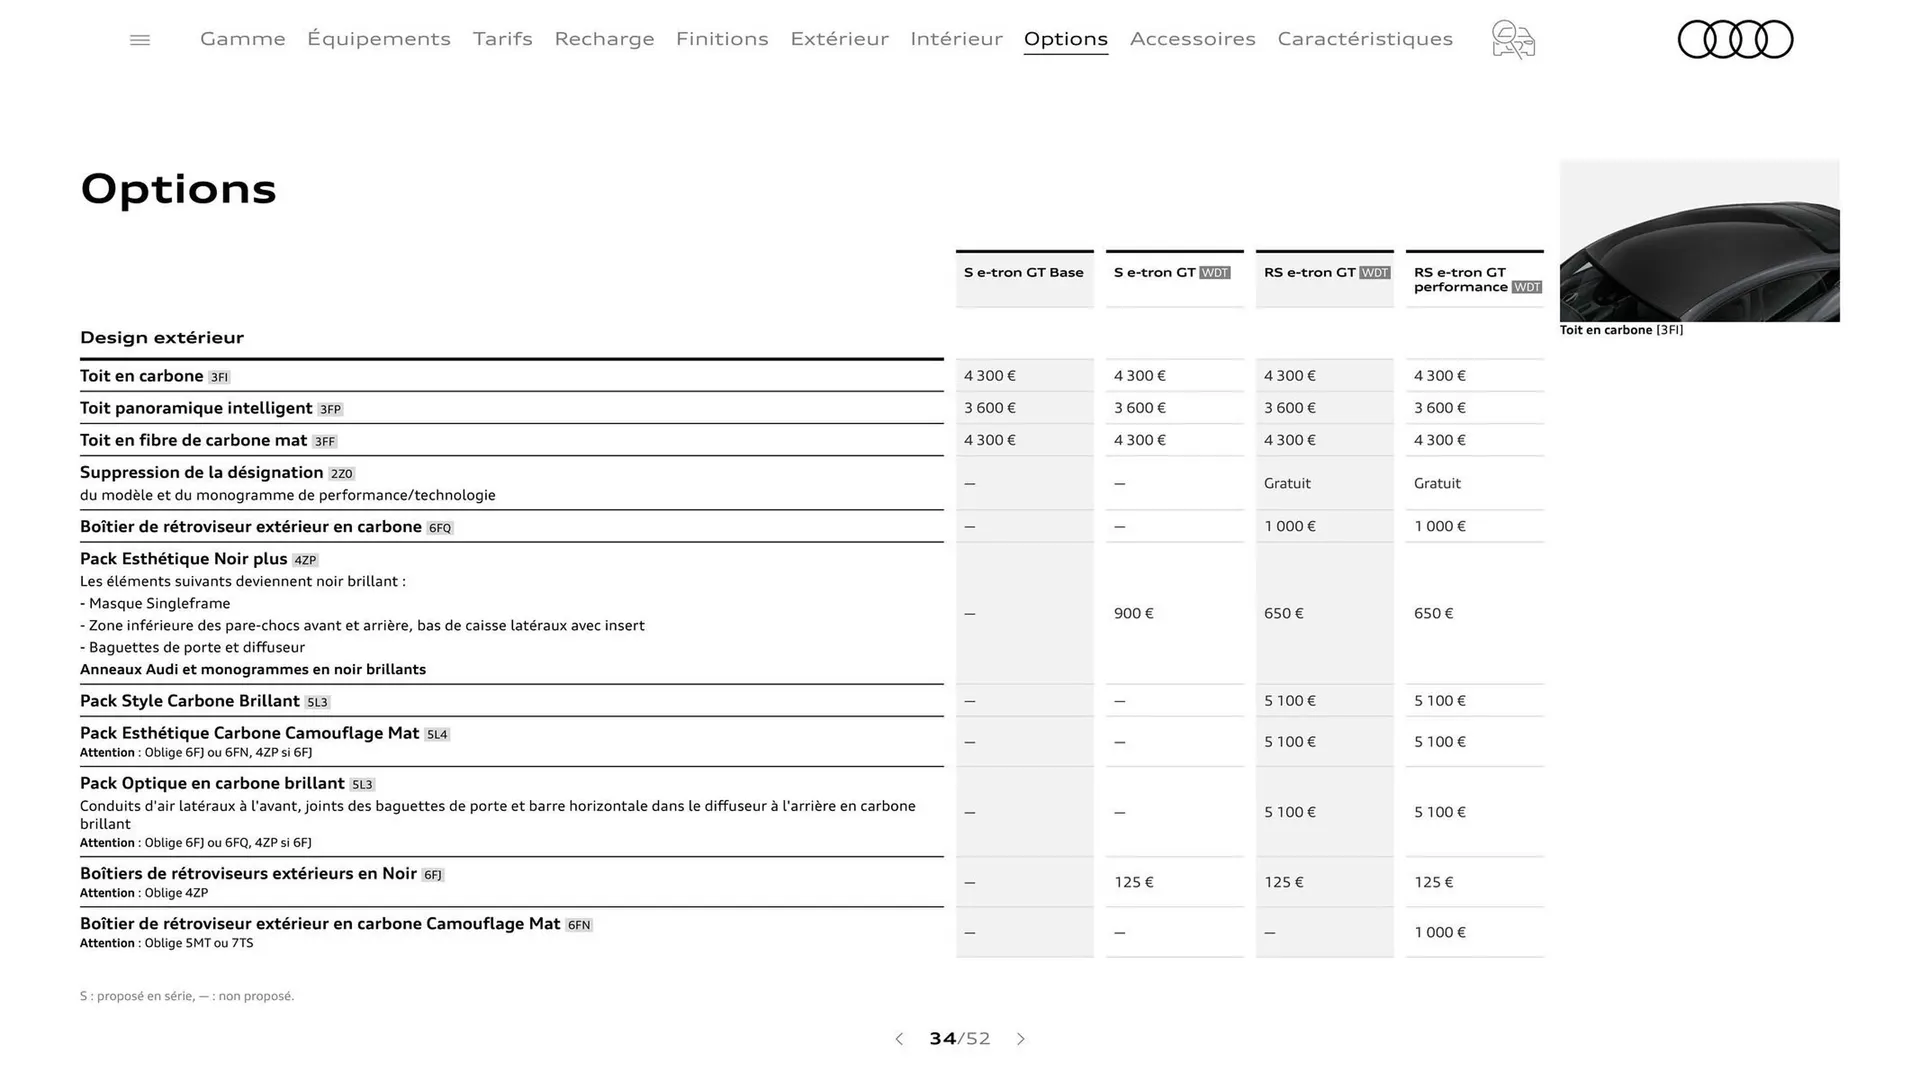This screenshot has height=1080, width=1920.
Task: Collapse the Design extérieur section header
Action: click(x=162, y=338)
